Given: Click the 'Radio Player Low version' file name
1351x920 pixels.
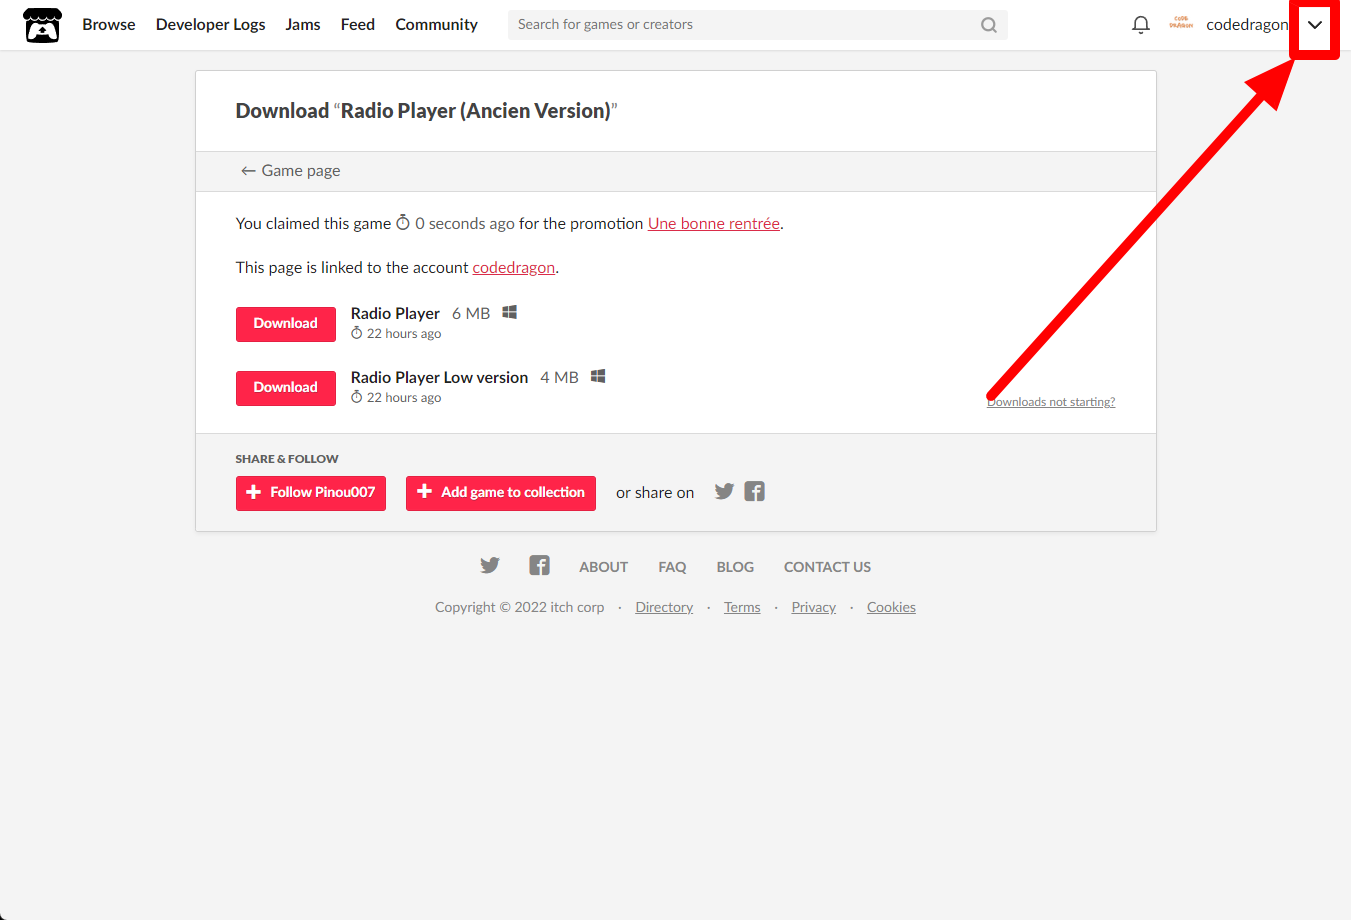Looking at the screenshot, I should [x=440, y=377].
